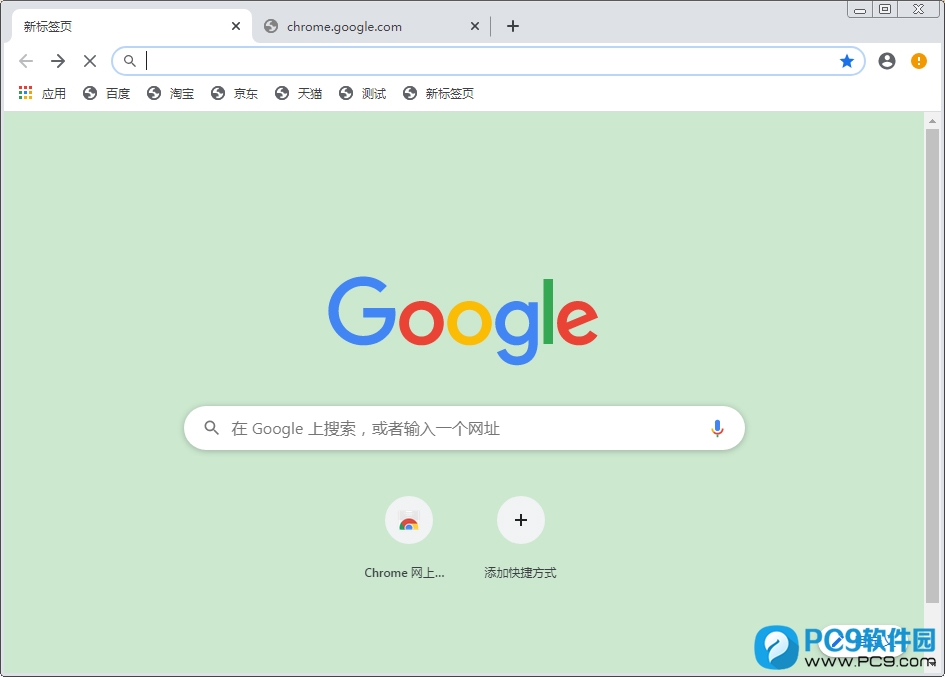Stop loading the page with X button
The image size is (945, 677).
90,61
